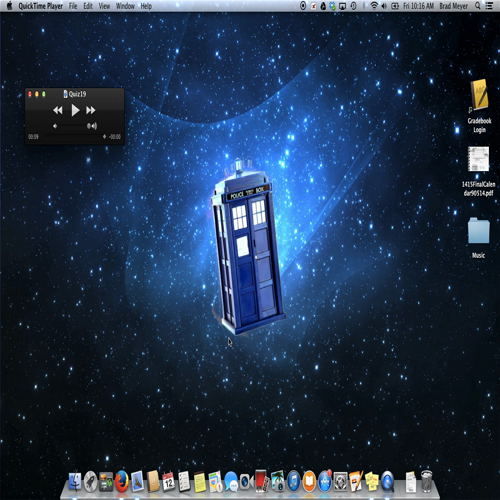The height and width of the screenshot is (500, 500).
Task: Click the QuickTime Player icon in Dock
Action: click(387, 481)
